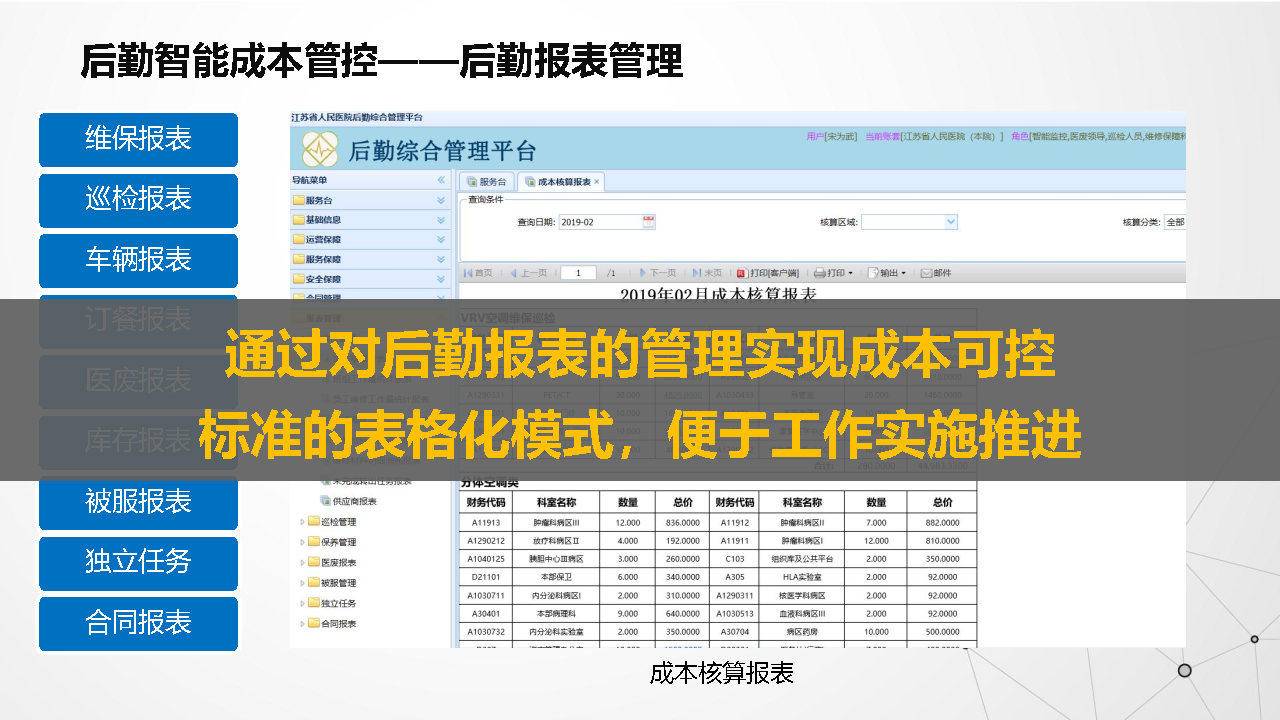Click the folder icon of 被服管理

(314, 582)
